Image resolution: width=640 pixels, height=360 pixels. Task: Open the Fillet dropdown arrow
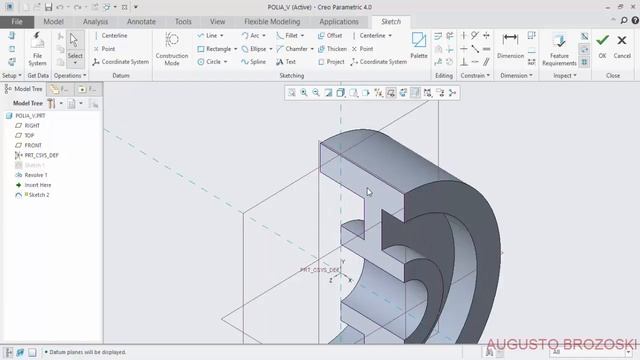(x=302, y=36)
